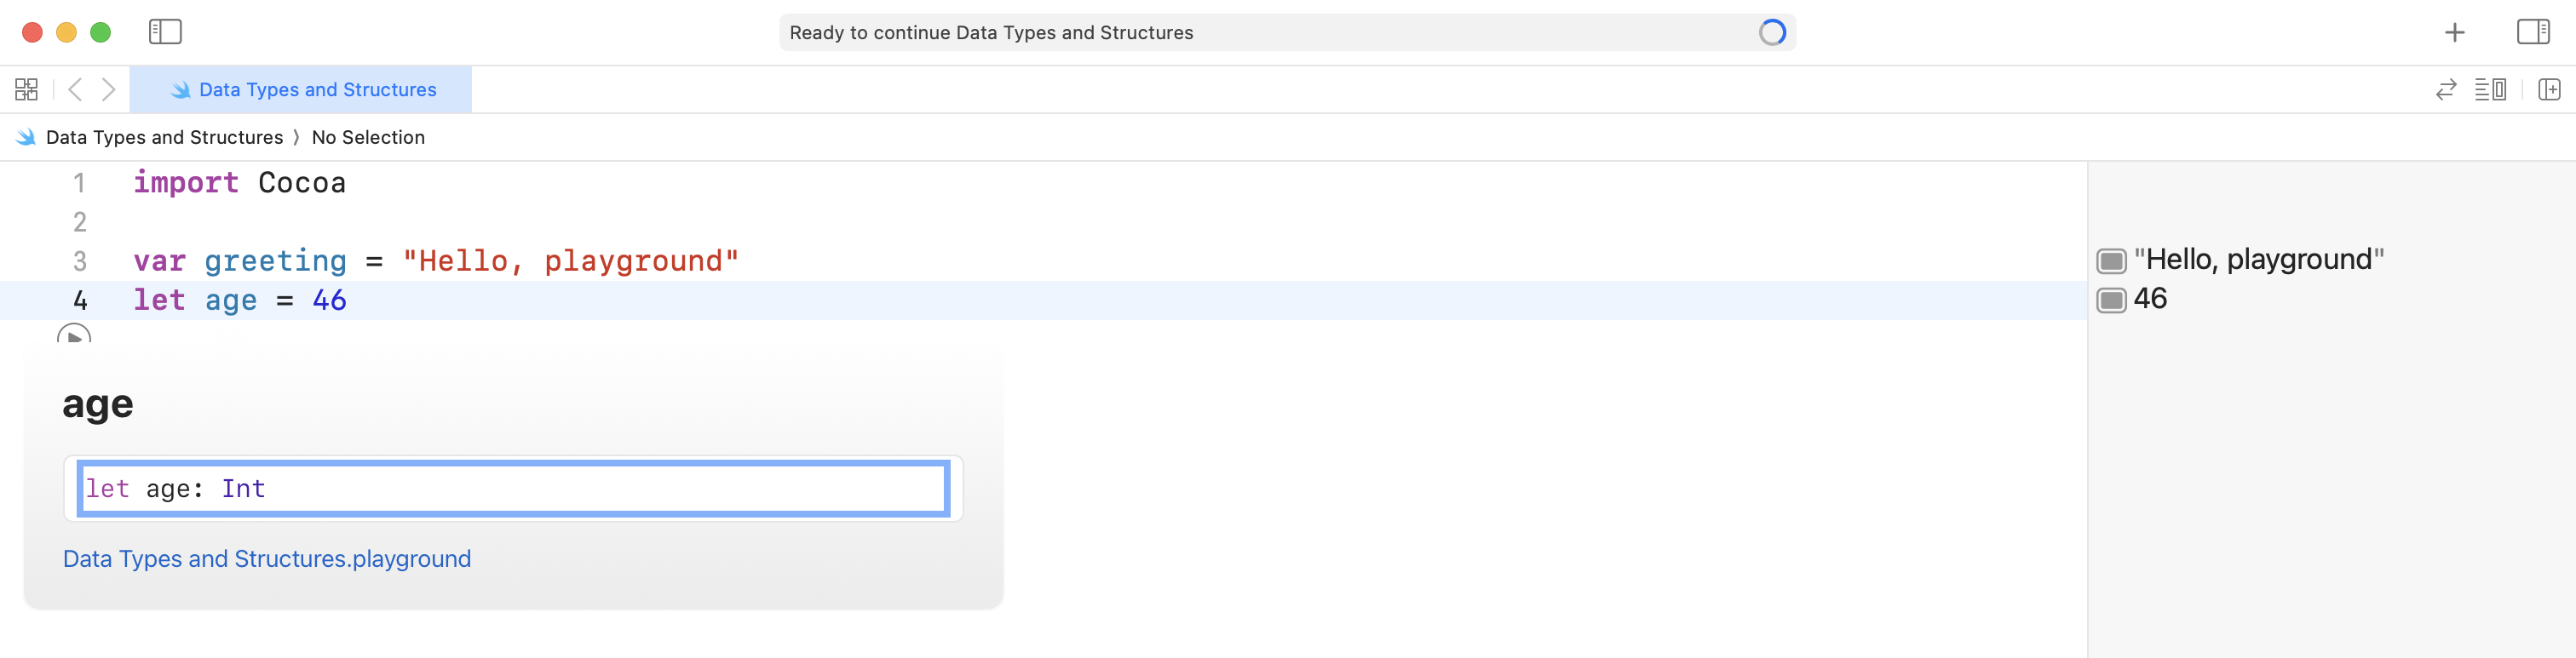This screenshot has height=658, width=2576.
Task: Open Data Types and Structures.playground link
Action: (x=267, y=559)
